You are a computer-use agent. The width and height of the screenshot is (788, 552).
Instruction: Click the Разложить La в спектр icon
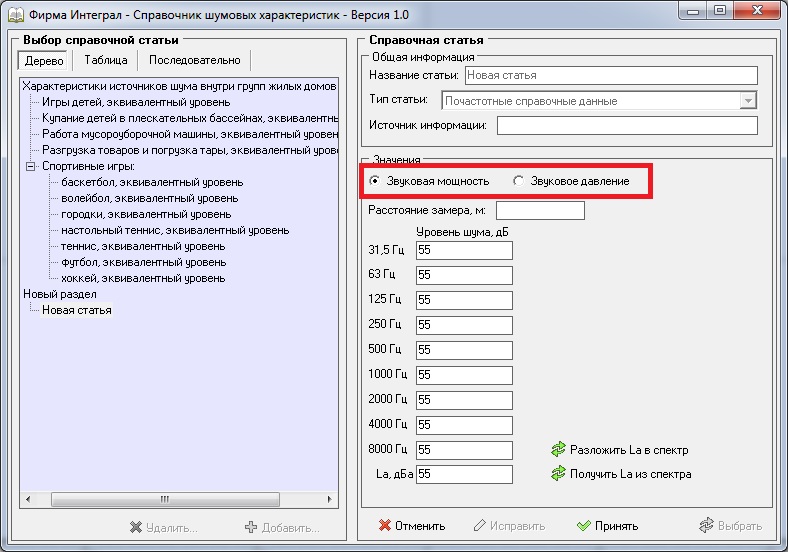(x=558, y=449)
